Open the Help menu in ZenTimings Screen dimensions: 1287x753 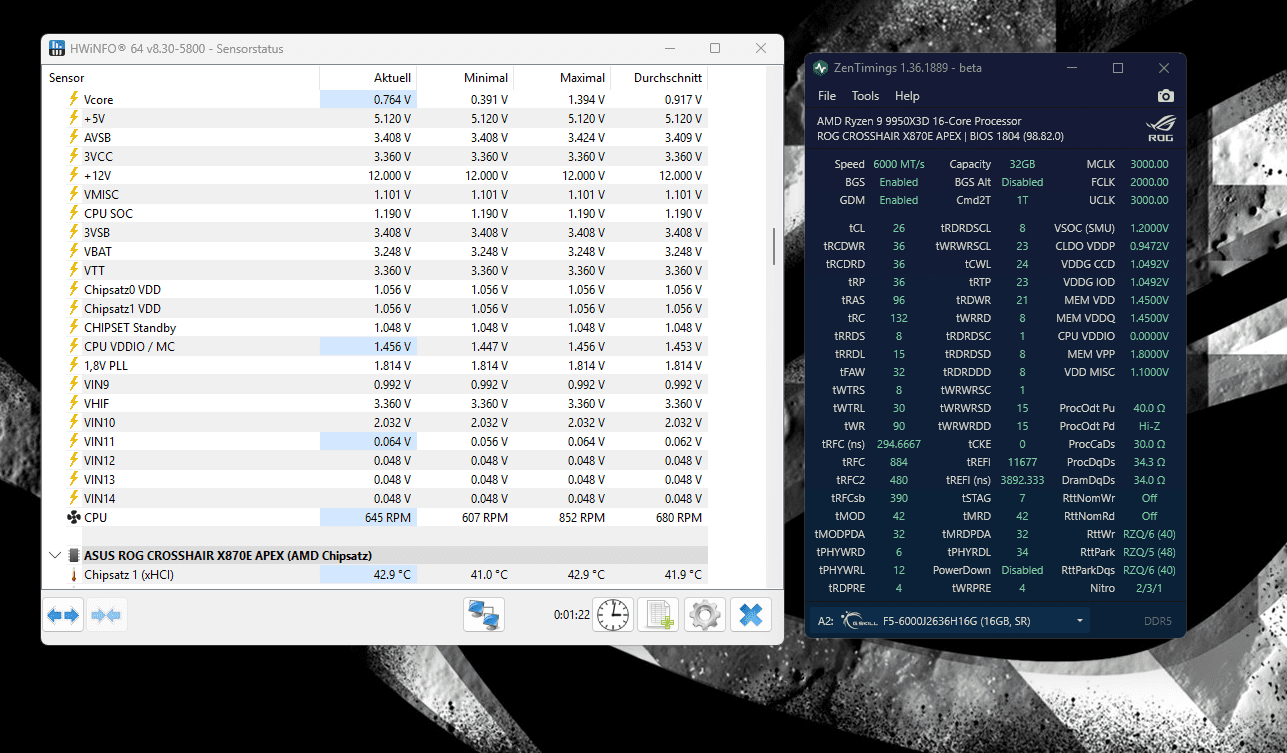click(x=907, y=96)
